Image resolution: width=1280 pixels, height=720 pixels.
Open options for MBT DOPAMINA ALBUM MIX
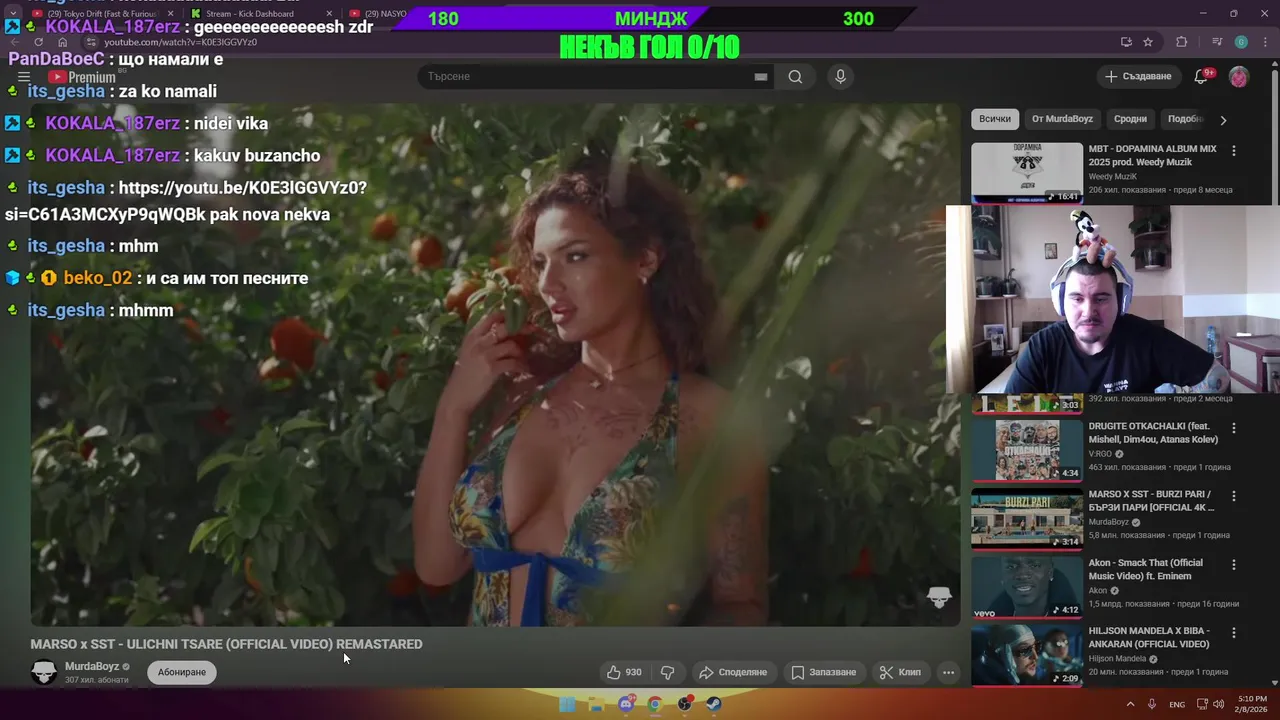pyautogui.click(x=1233, y=151)
